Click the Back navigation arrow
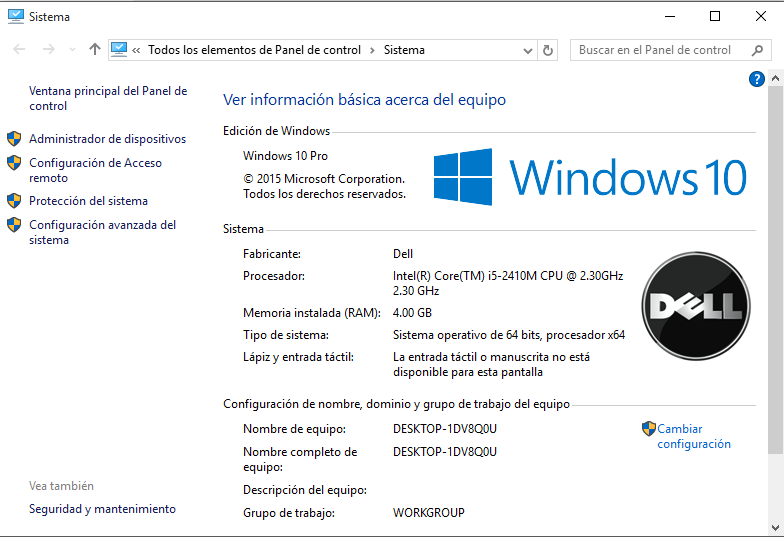 click(19, 50)
